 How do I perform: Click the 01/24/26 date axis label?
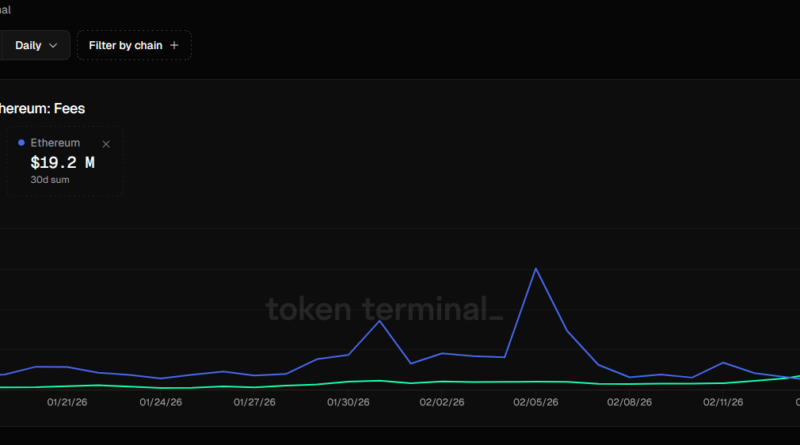click(160, 402)
